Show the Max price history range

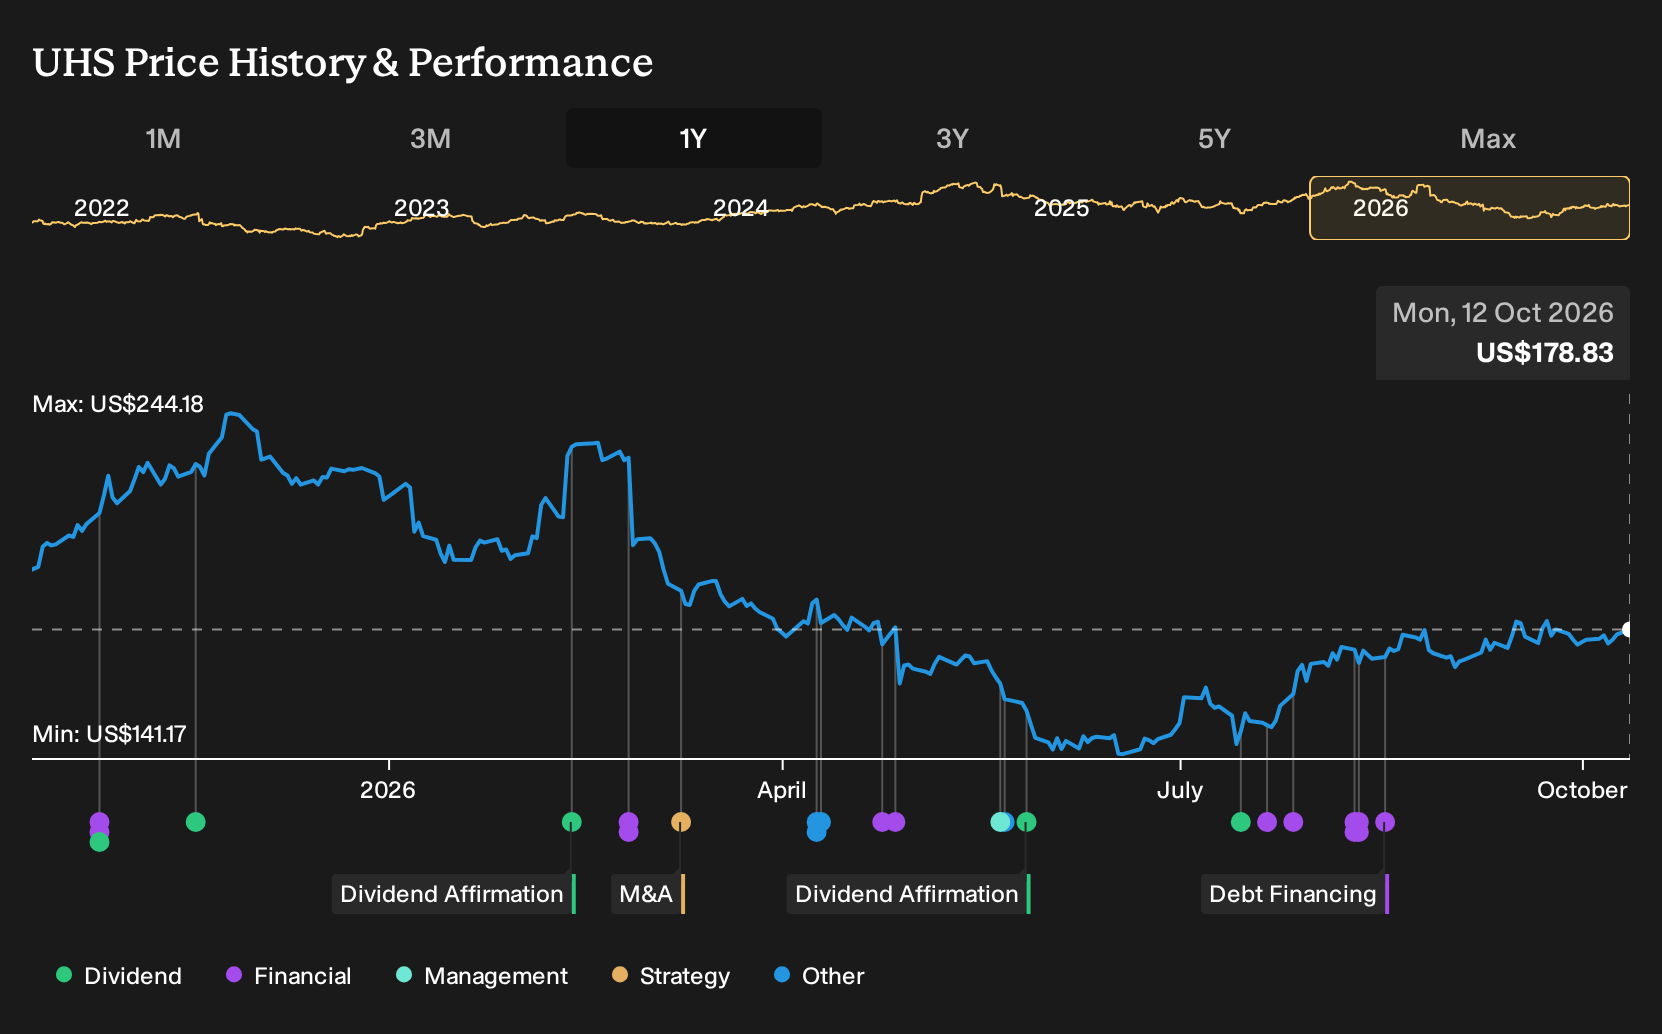click(1488, 138)
